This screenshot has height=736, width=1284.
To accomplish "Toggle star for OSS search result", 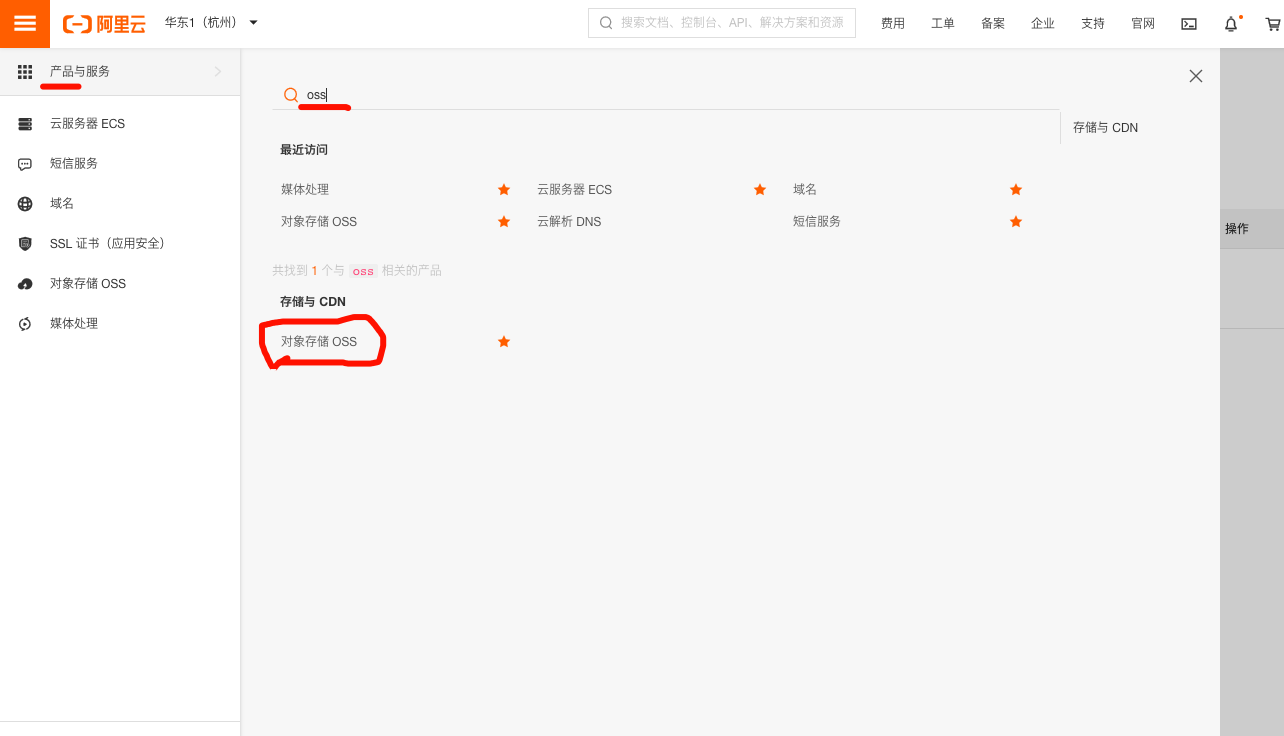I will 504,342.
